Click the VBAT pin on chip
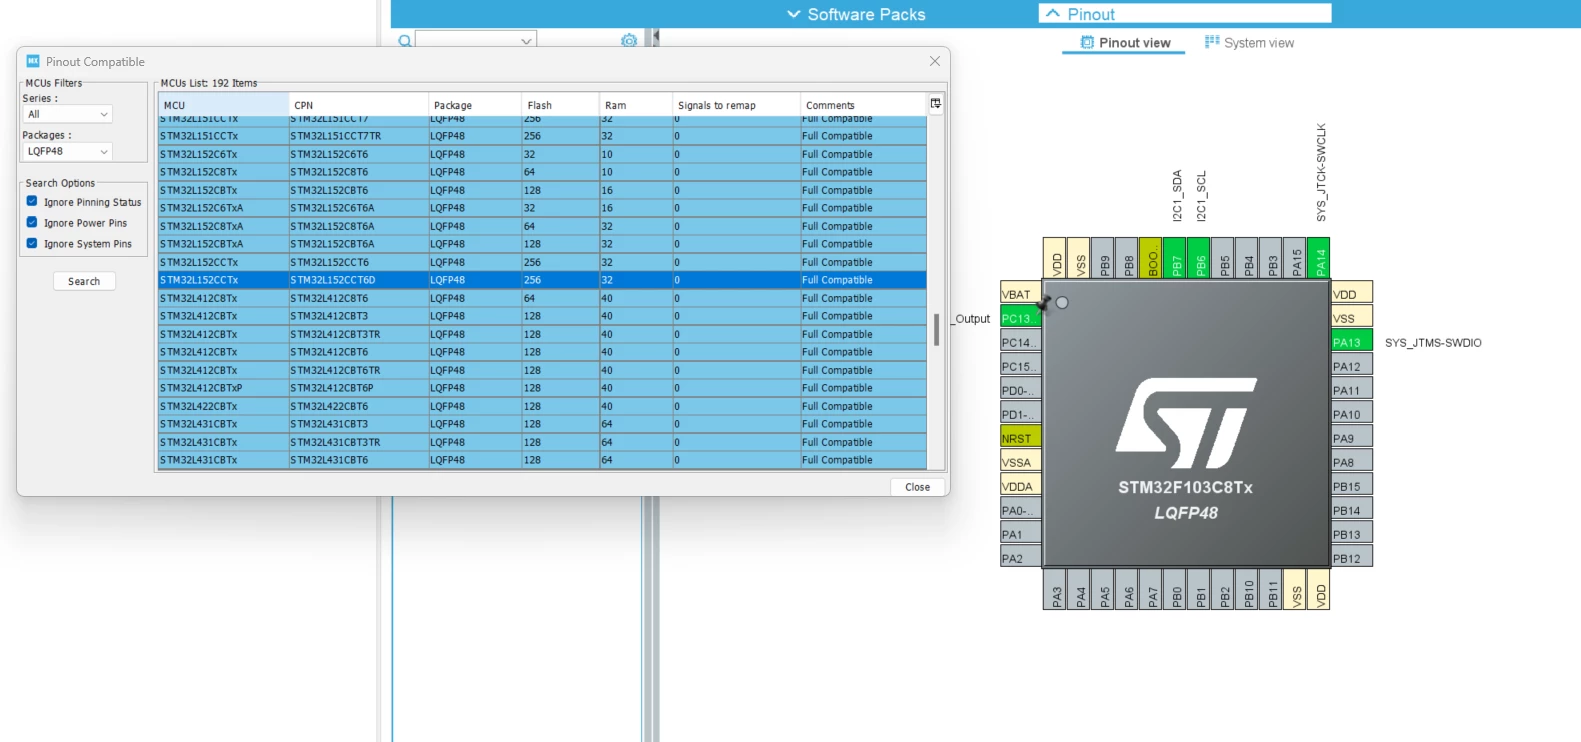This screenshot has height=742, width=1581. click(x=1020, y=294)
